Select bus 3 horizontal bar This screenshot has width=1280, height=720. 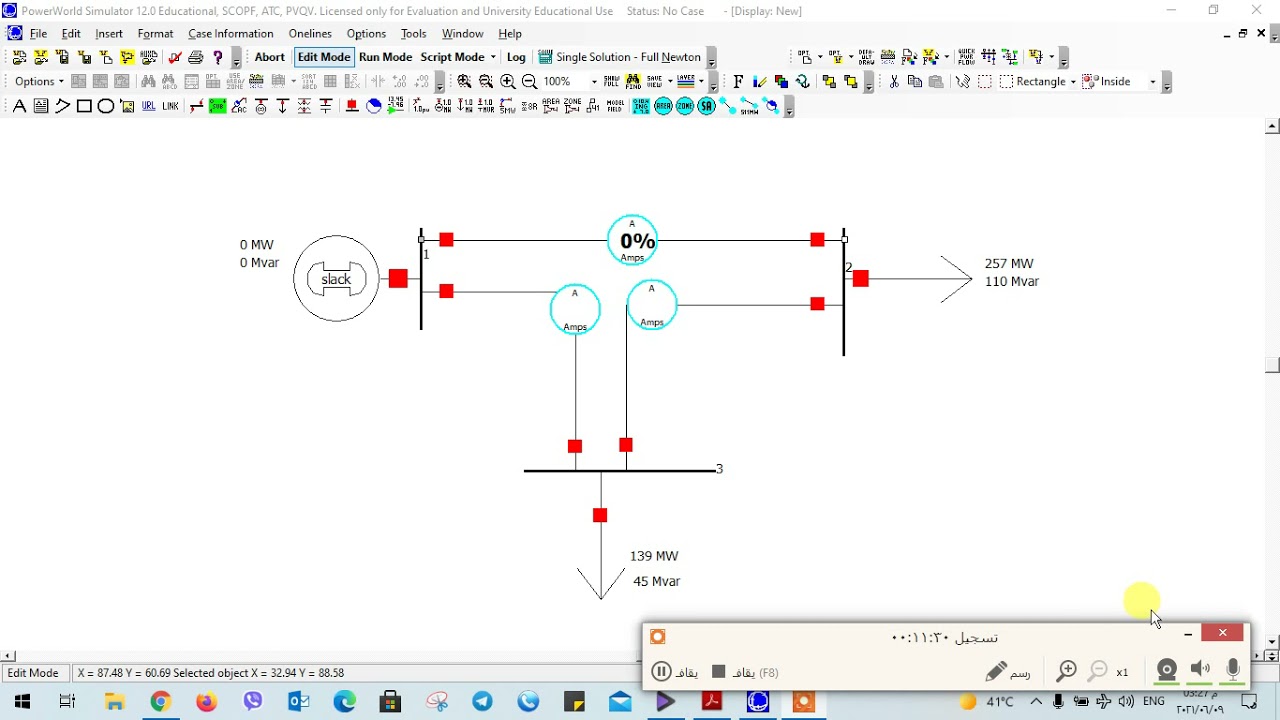[619, 470]
